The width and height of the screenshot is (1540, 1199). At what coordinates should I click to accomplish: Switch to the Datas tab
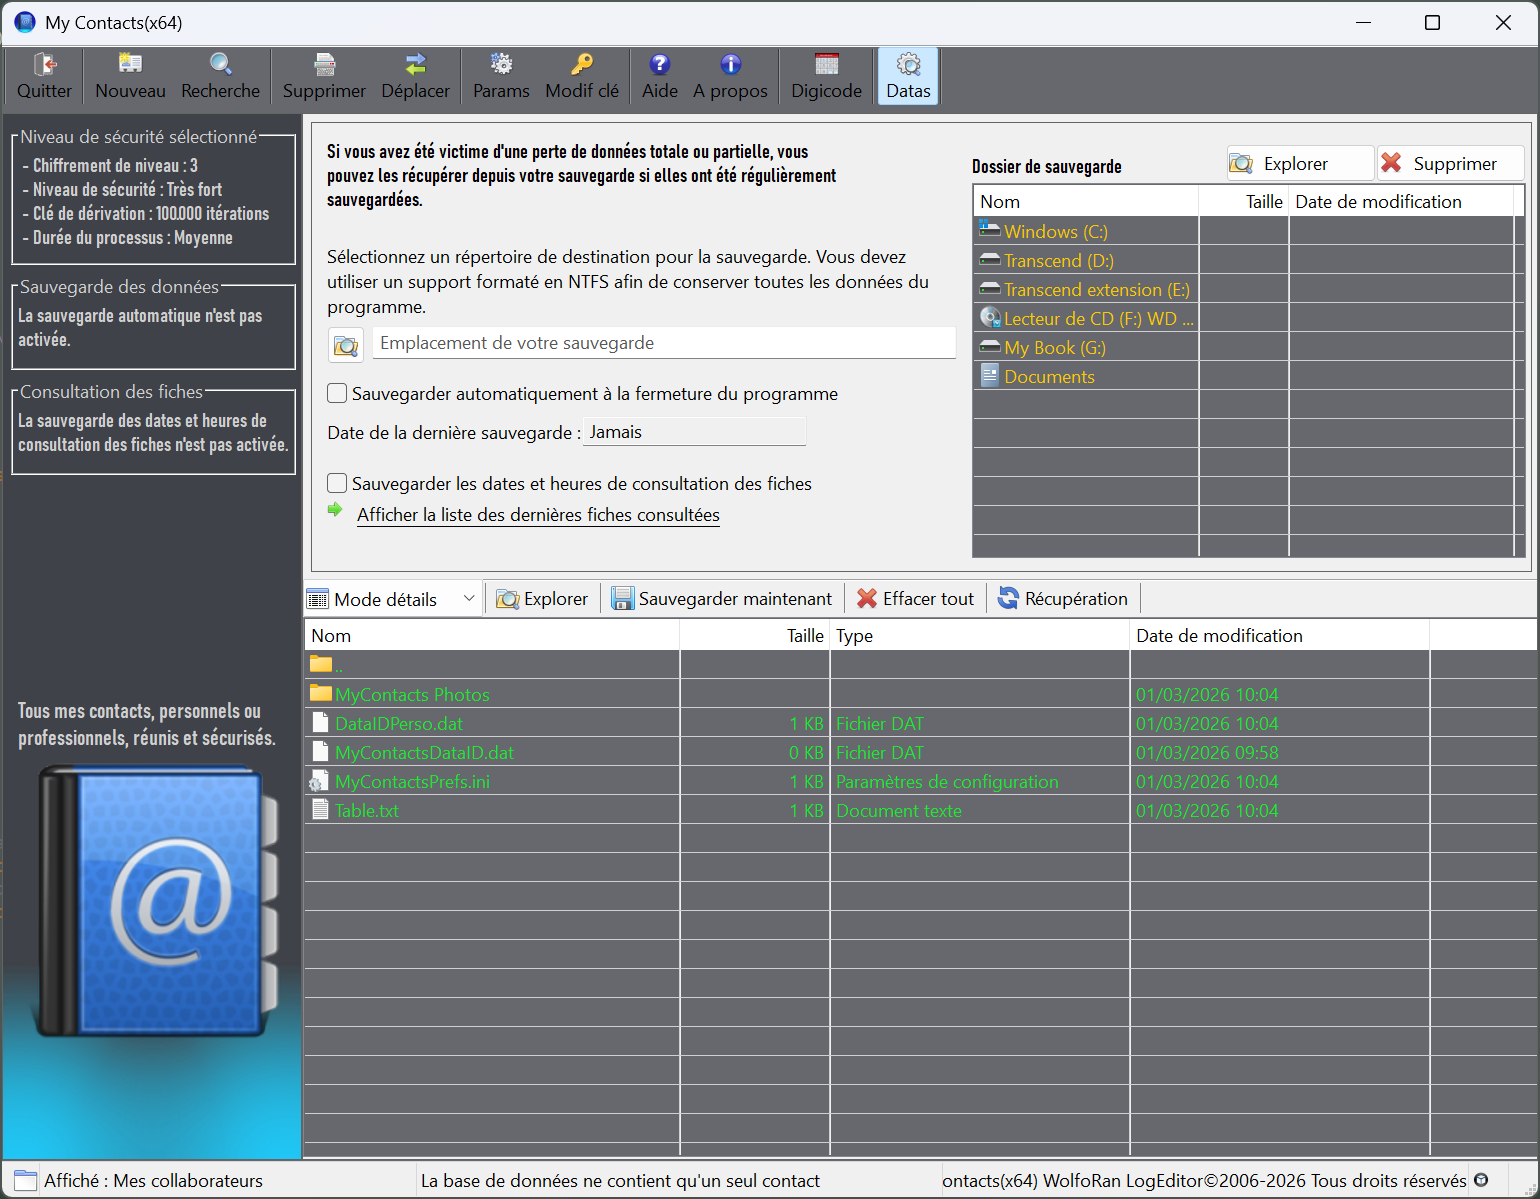pyautogui.click(x=908, y=76)
